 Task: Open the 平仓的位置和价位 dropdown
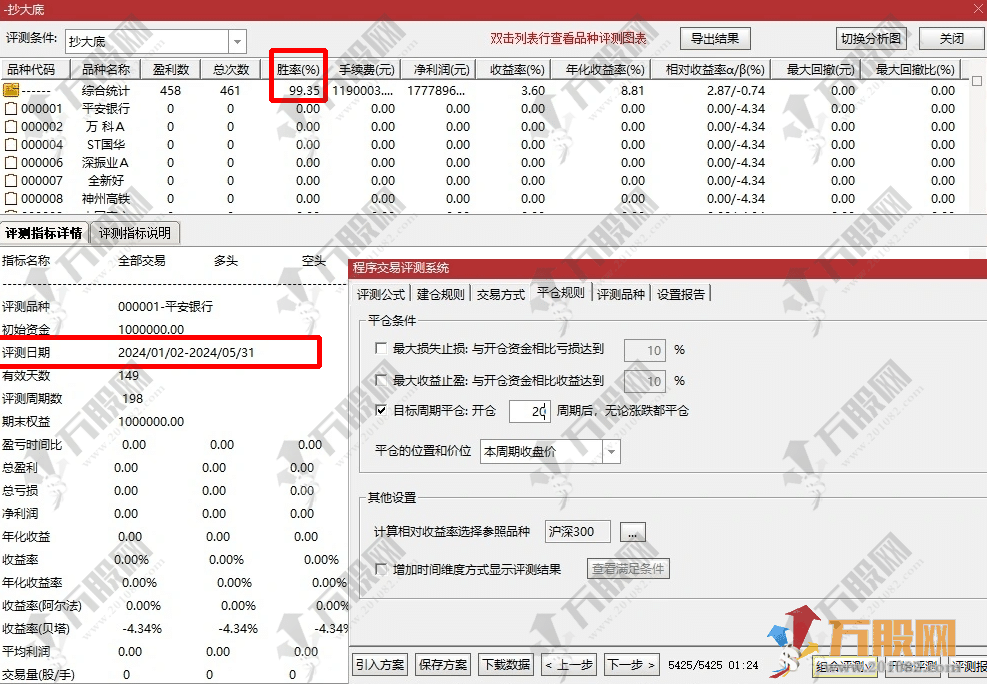tap(611, 451)
